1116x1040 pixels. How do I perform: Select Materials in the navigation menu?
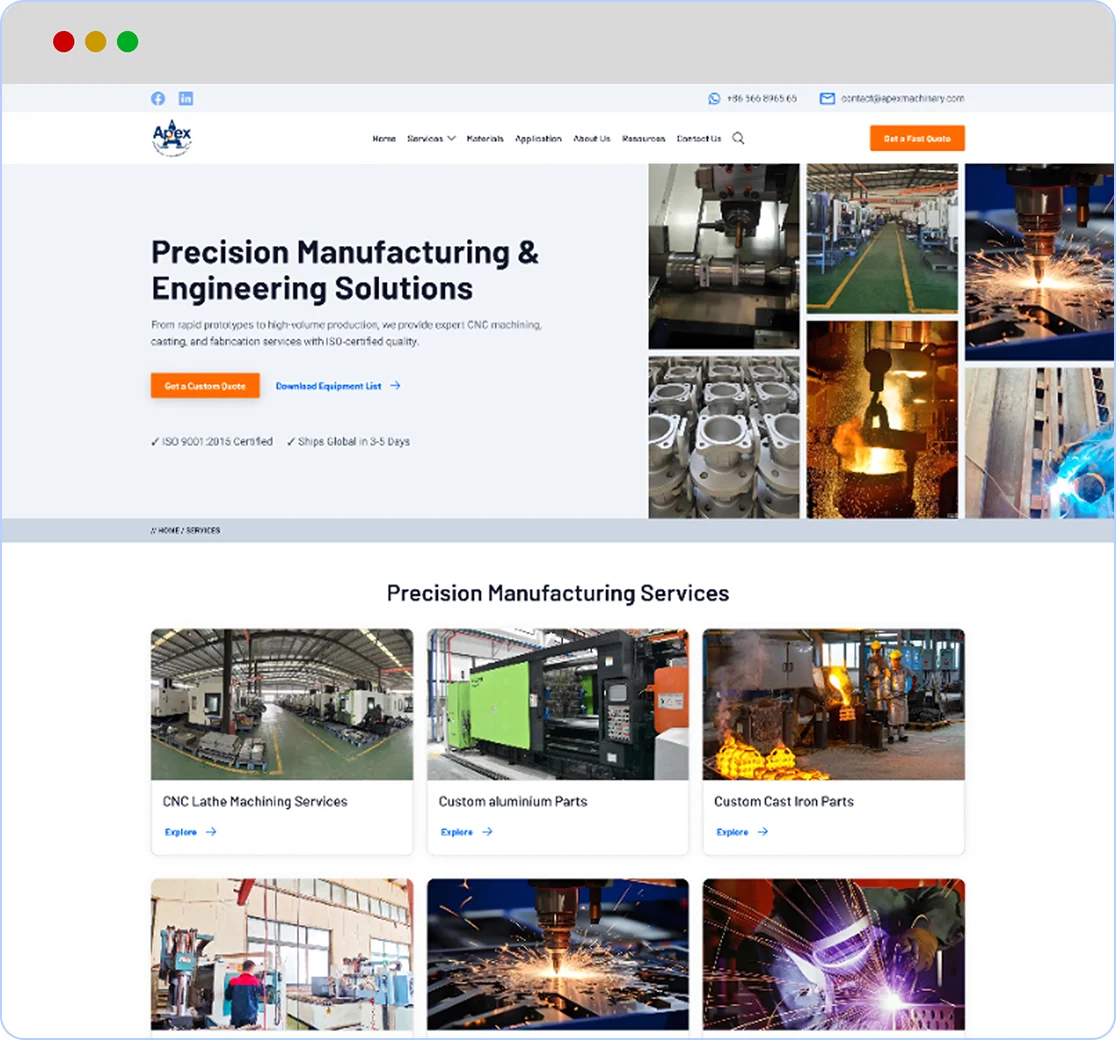485,138
